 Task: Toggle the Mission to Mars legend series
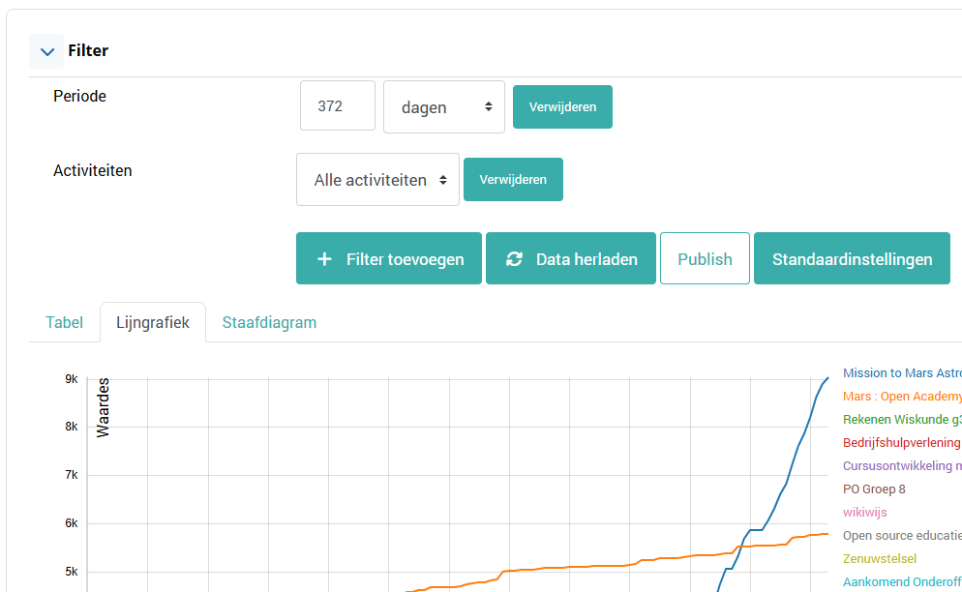901,373
